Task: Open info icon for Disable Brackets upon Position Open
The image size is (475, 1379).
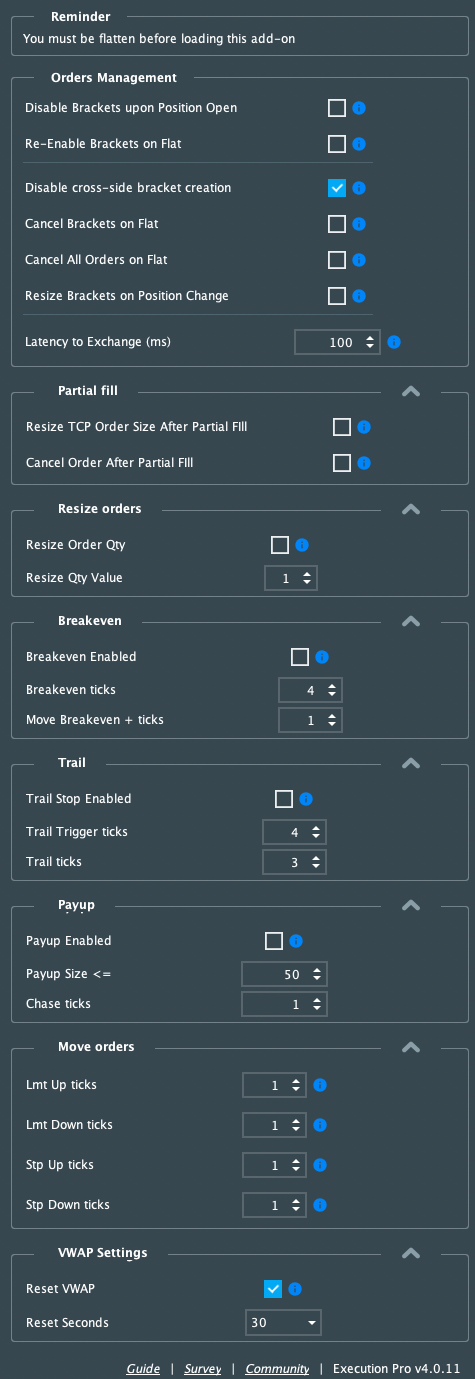Action: 360,108
